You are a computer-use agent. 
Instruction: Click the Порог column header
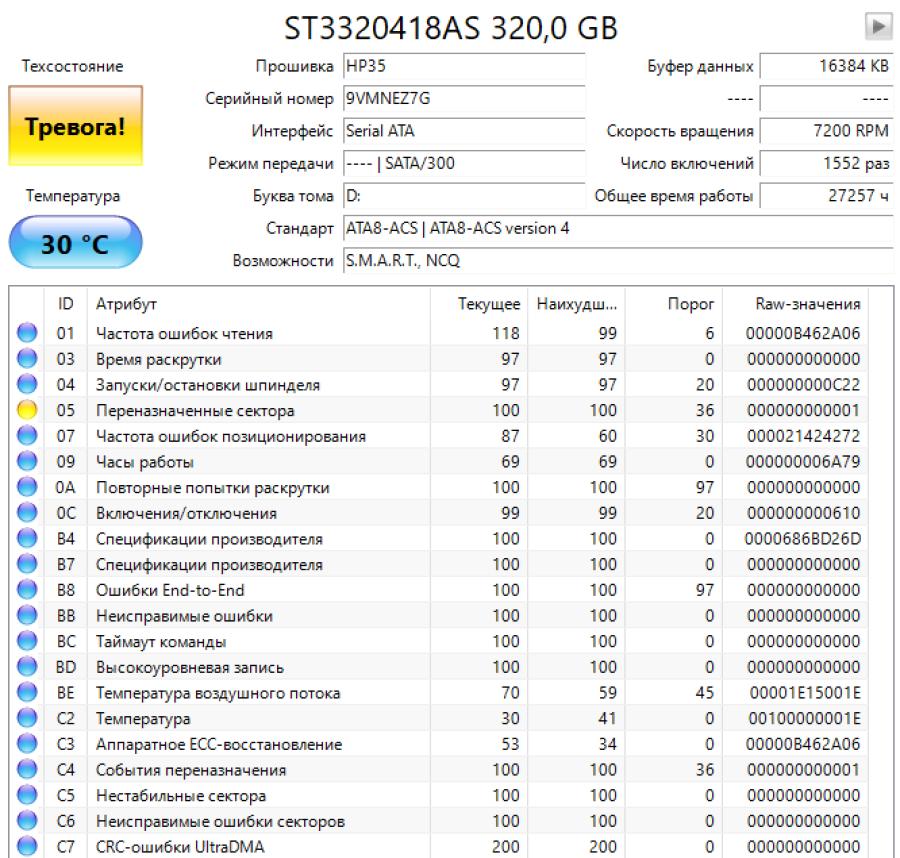pos(690,304)
